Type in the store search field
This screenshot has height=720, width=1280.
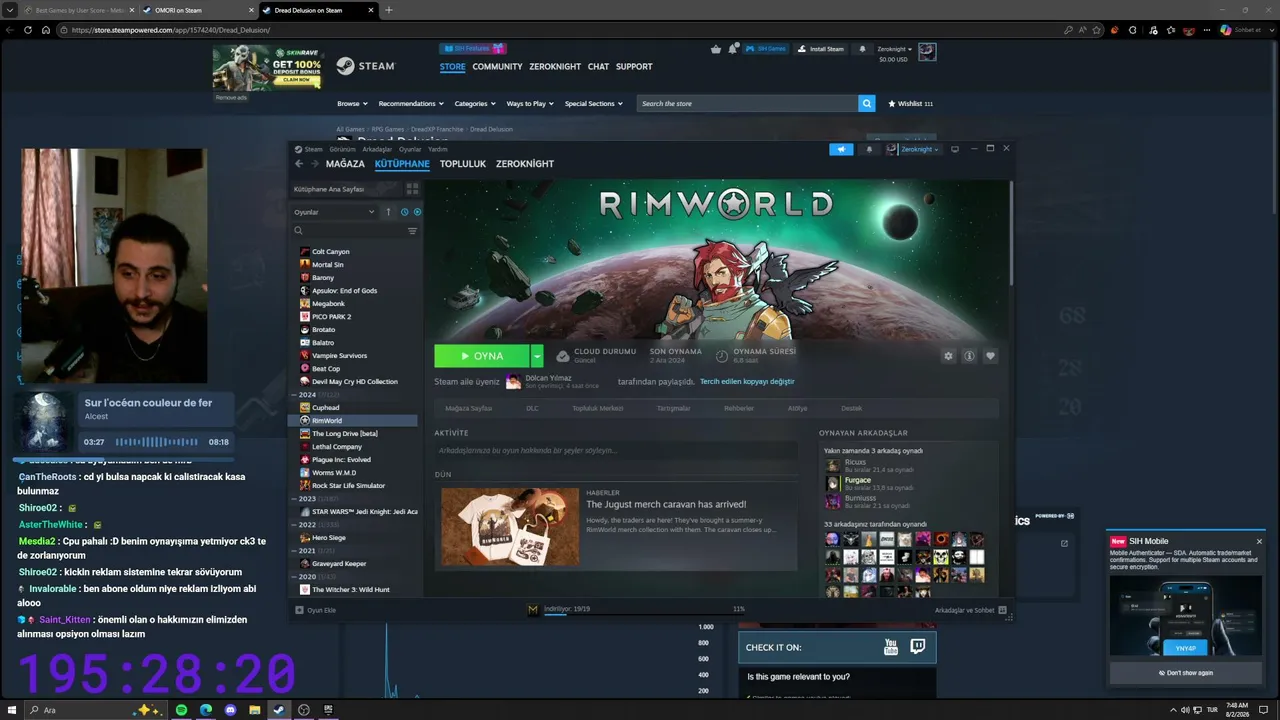pyautogui.click(x=748, y=104)
